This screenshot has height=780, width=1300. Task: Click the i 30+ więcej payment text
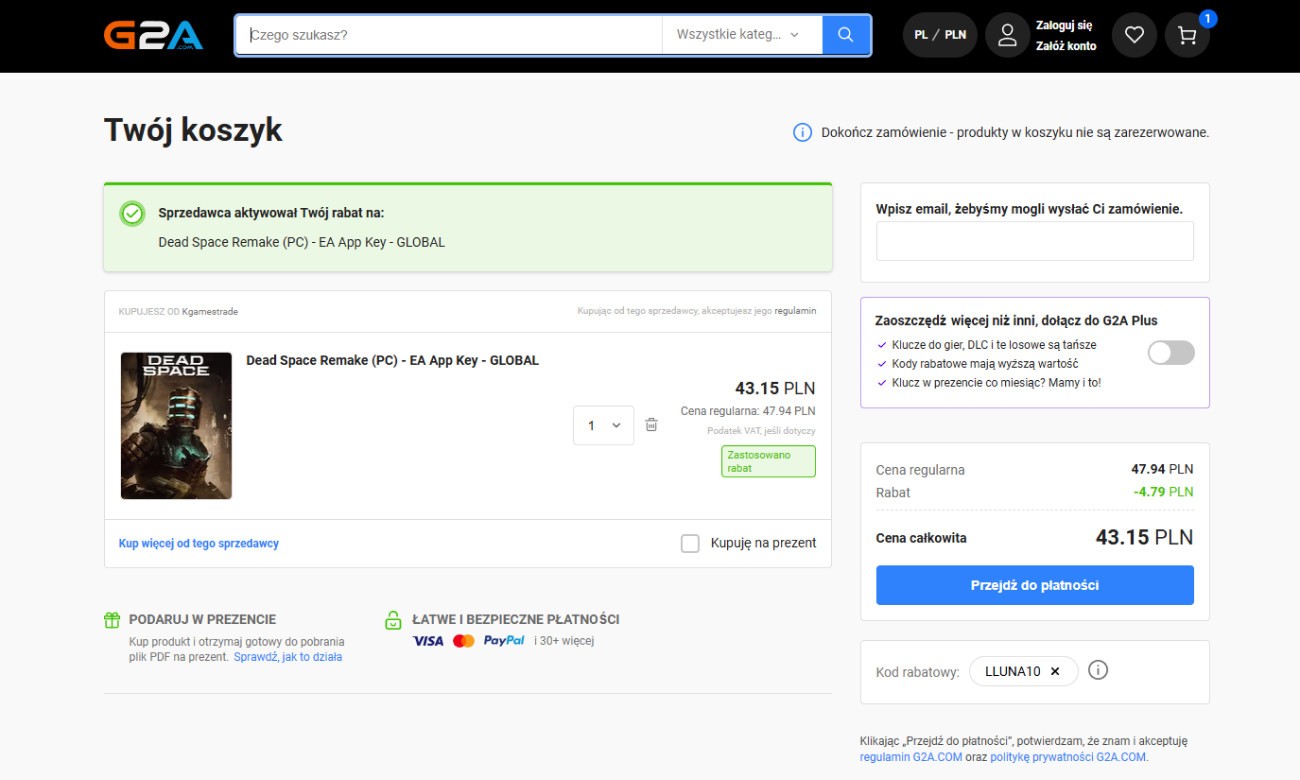coord(564,641)
